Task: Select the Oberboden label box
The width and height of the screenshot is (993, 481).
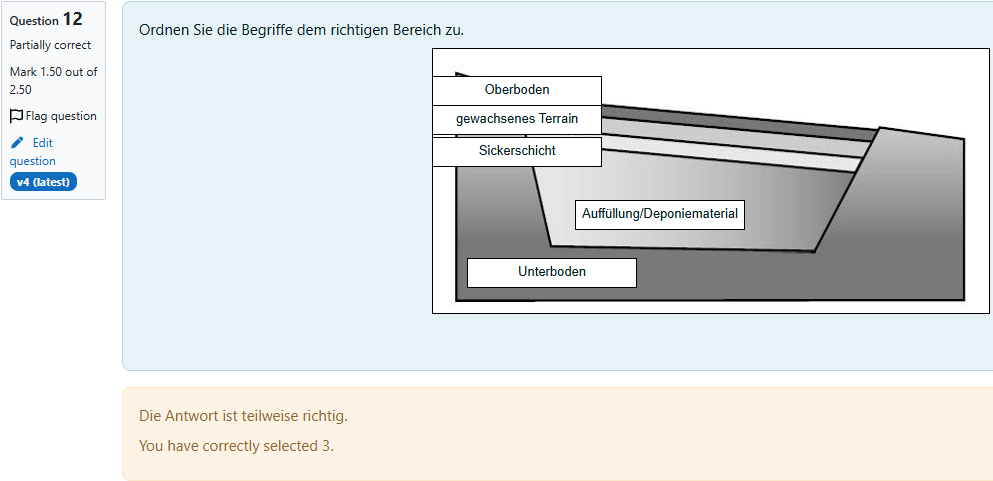Action: tap(517, 91)
